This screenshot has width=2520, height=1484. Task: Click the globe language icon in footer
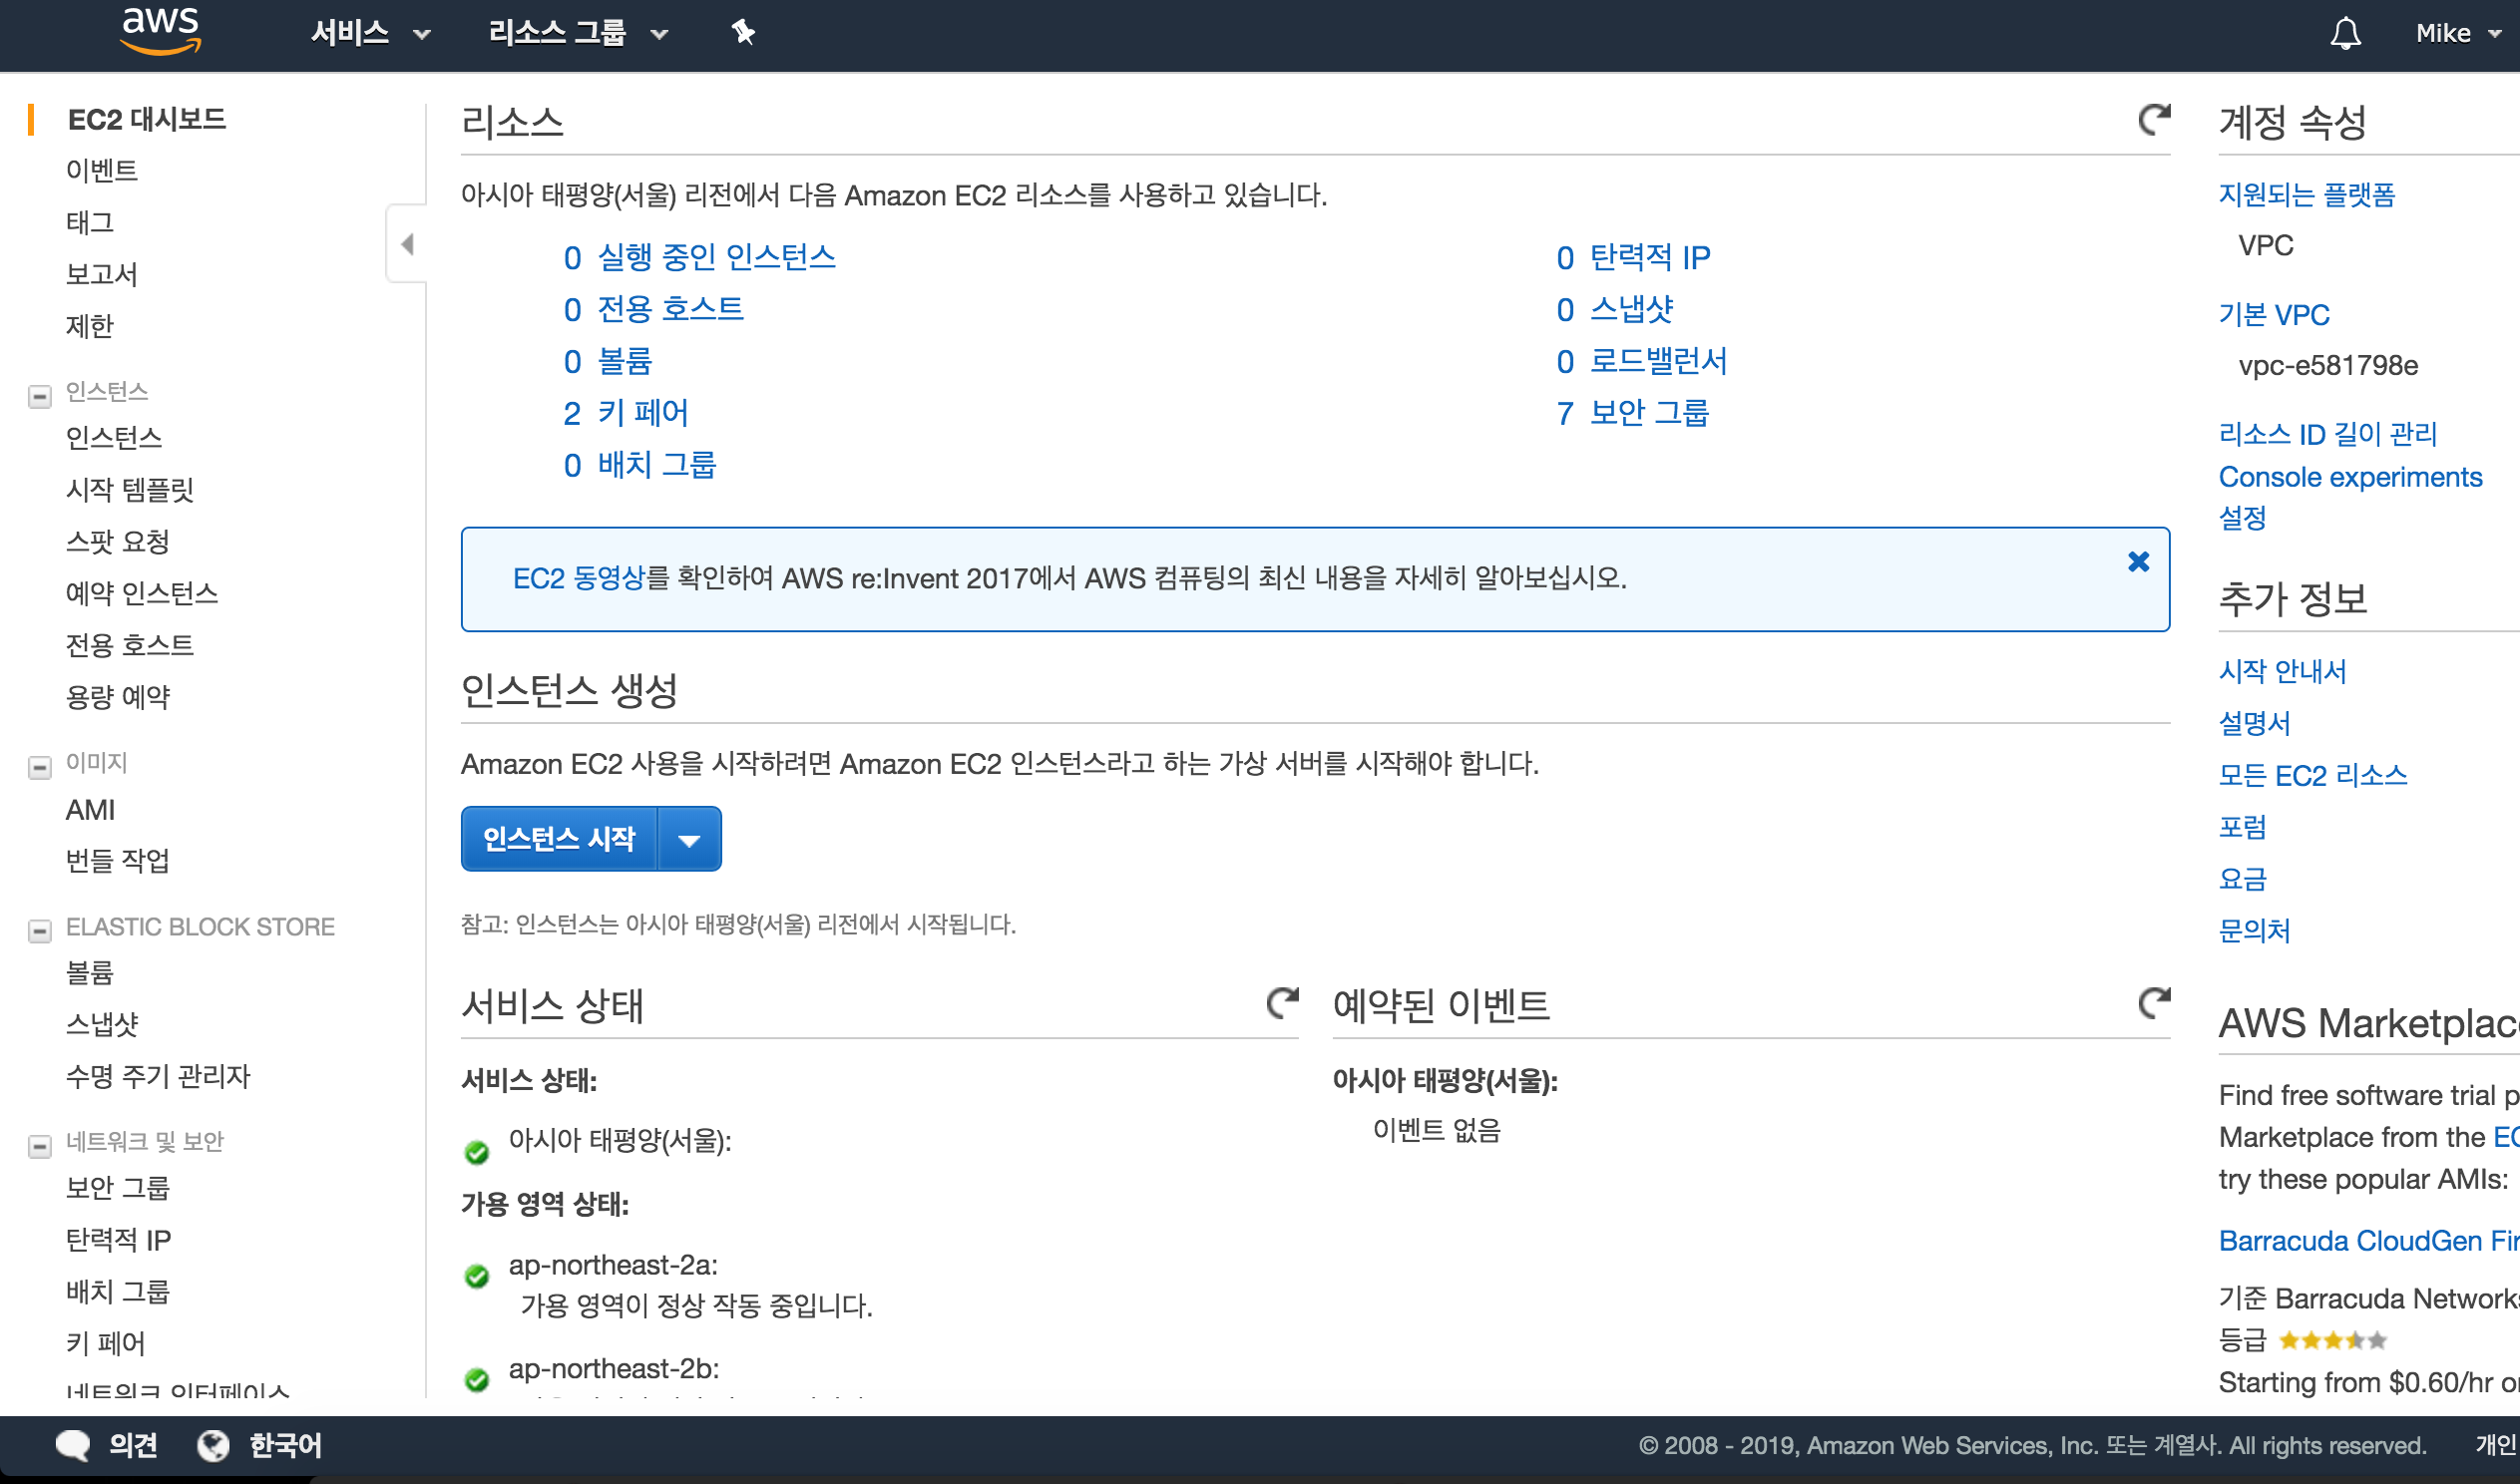(213, 1445)
